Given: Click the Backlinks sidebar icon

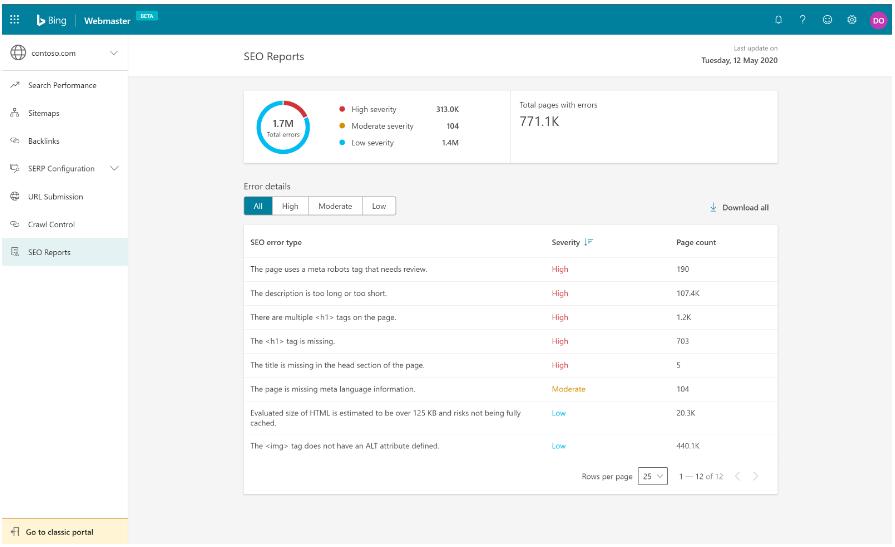Looking at the screenshot, I should pos(15,140).
